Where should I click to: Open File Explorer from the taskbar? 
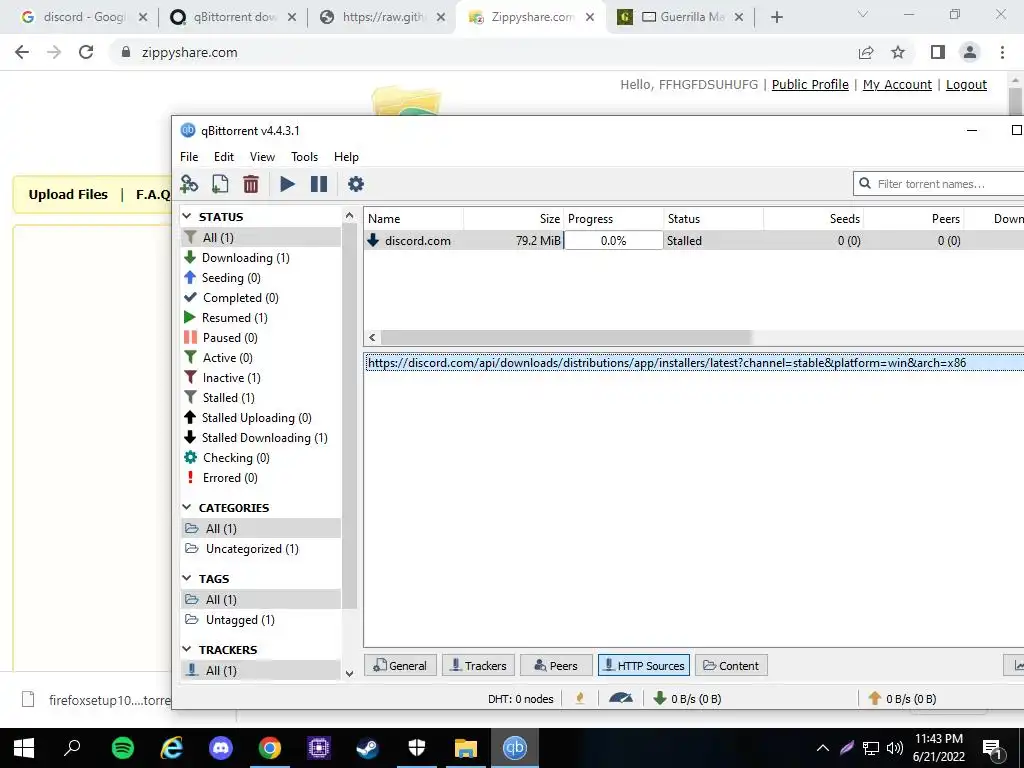pyautogui.click(x=466, y=748)
